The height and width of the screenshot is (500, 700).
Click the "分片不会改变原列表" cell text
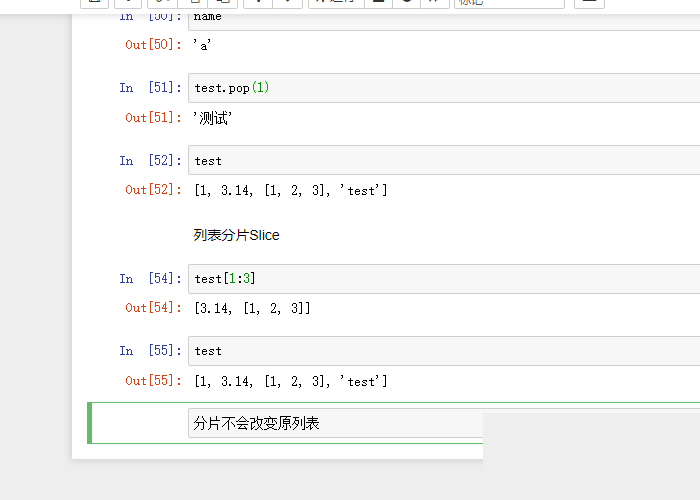pyautogui.click(x=257, y=424)
